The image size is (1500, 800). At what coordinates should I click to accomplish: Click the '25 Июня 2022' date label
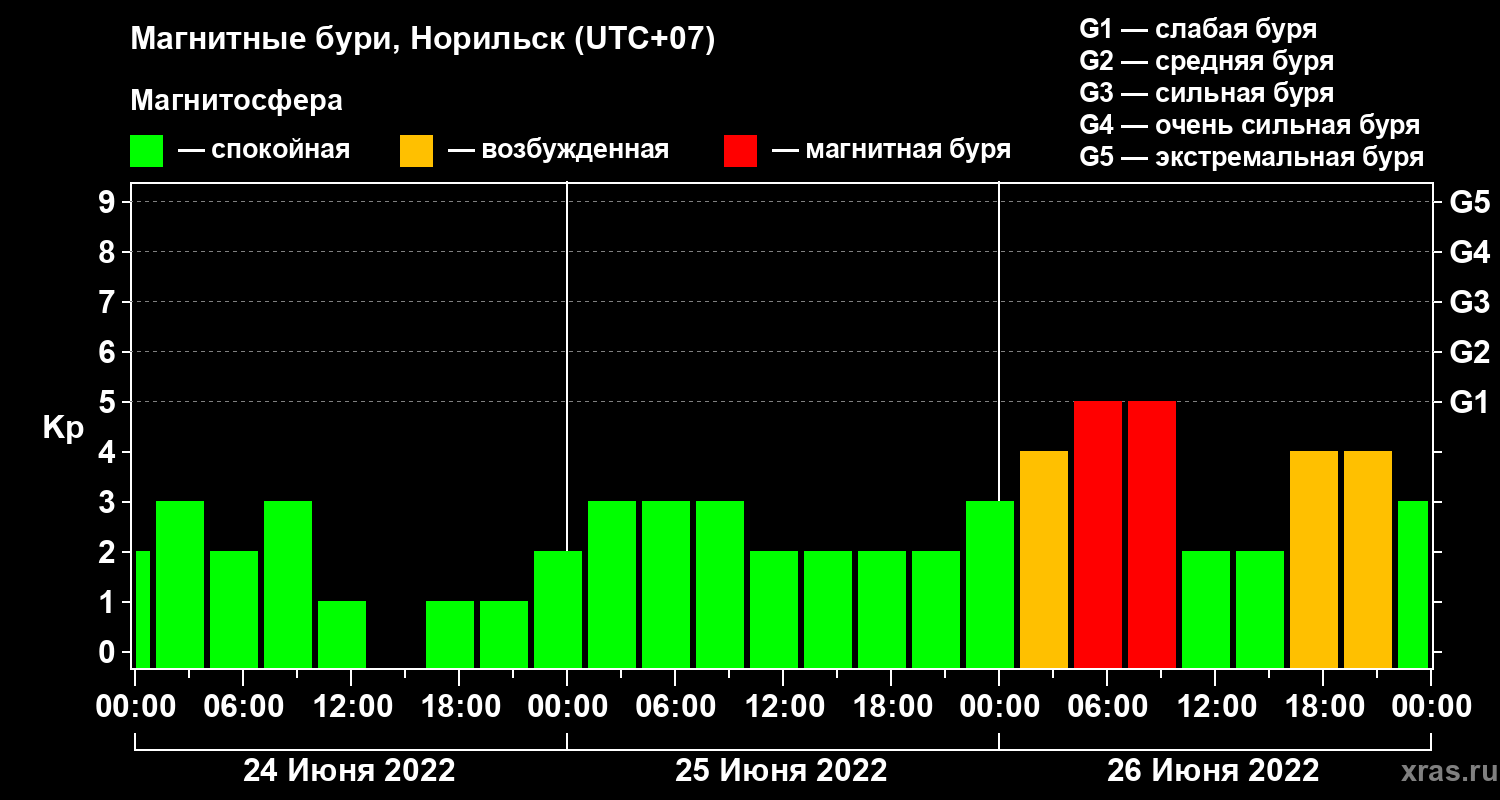pyautogui.click(x=781, y=771)
